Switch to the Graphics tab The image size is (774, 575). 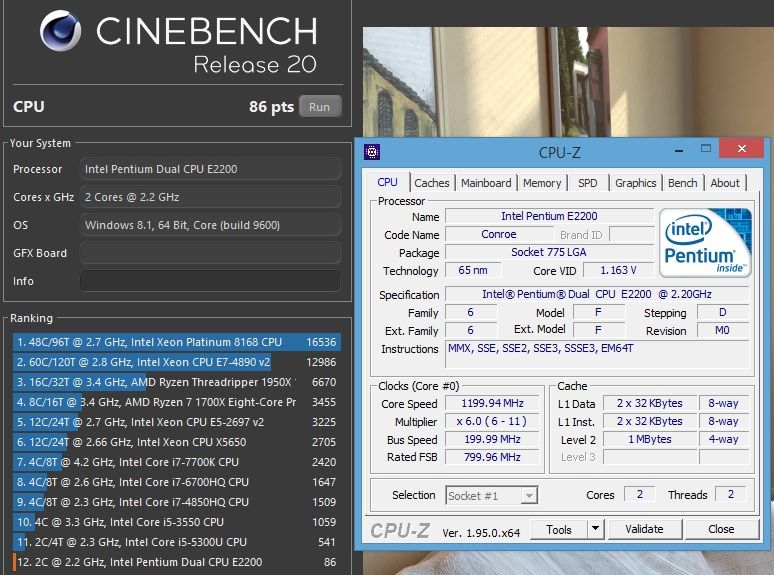(x=635, y=183)
